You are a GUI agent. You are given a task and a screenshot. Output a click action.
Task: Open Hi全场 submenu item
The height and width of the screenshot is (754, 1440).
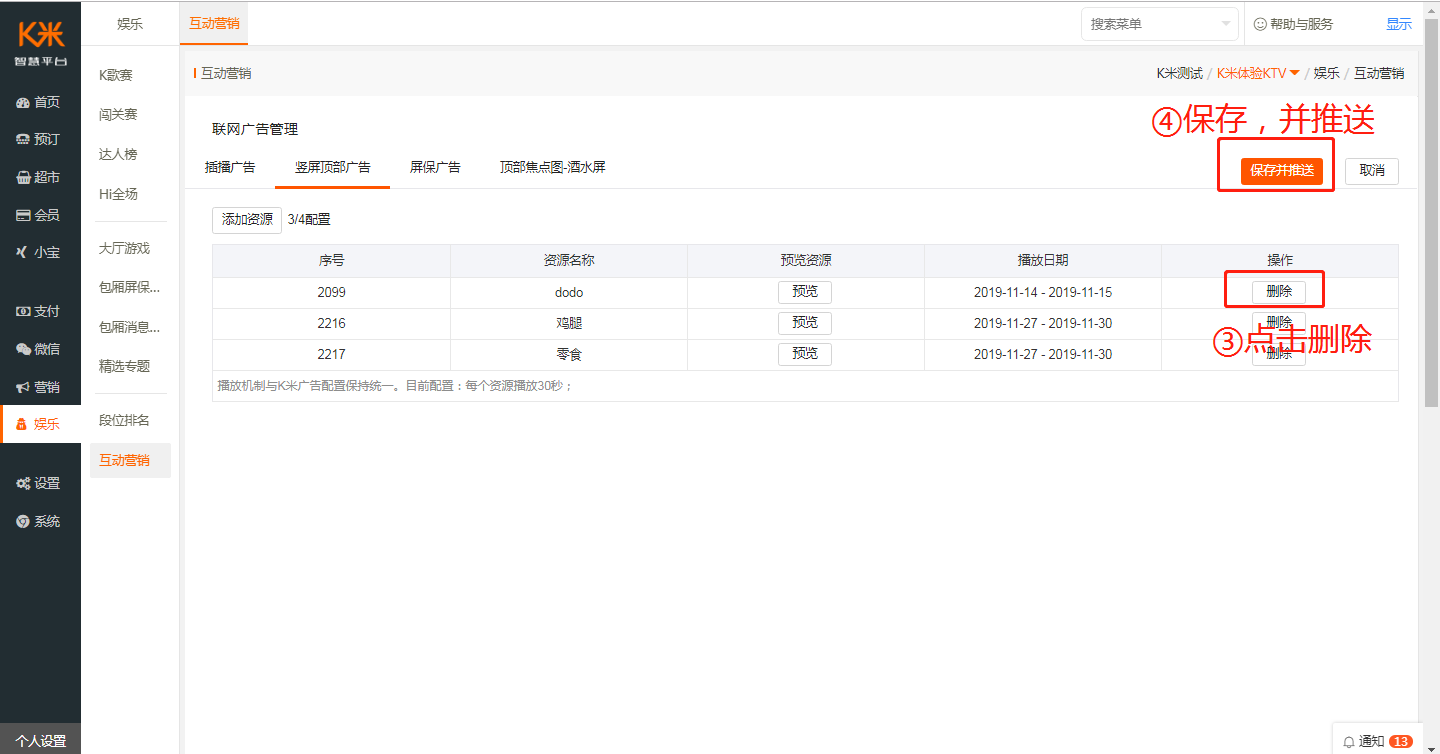pyautogui.click(x=118, y=194)
